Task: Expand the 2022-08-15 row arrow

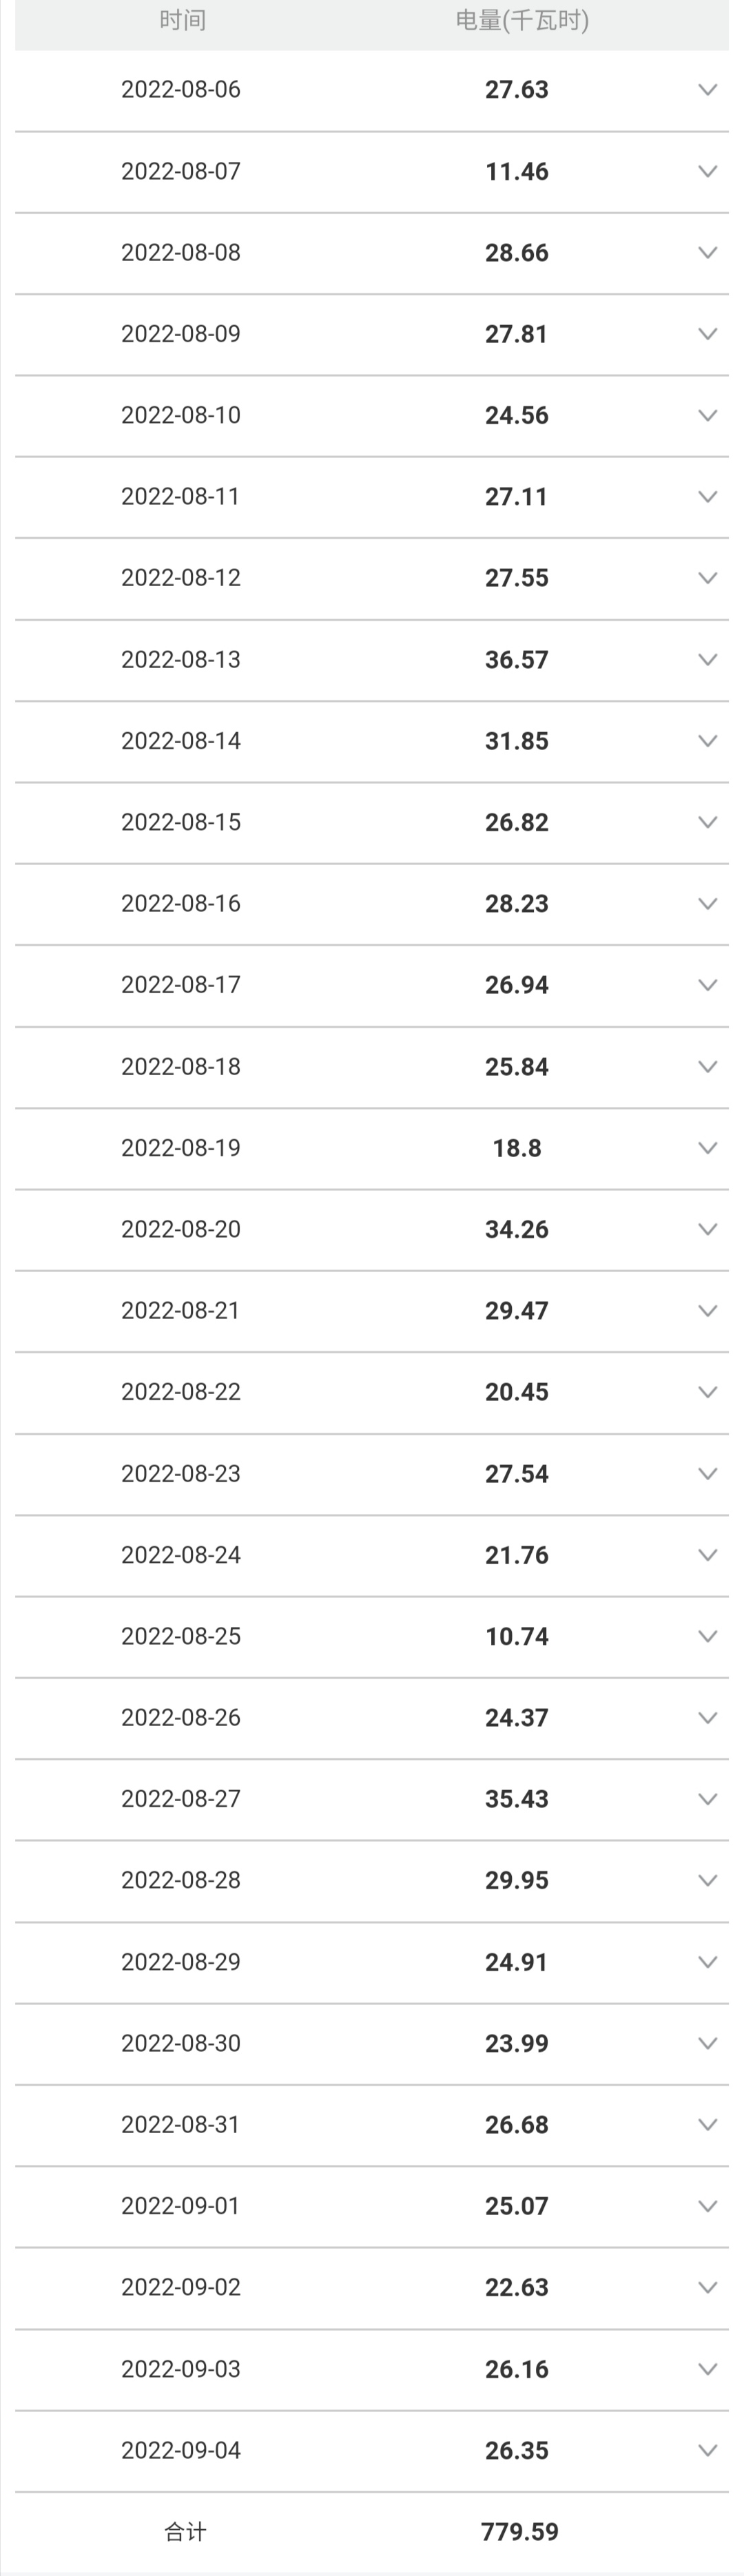Action: coord(707,822)
